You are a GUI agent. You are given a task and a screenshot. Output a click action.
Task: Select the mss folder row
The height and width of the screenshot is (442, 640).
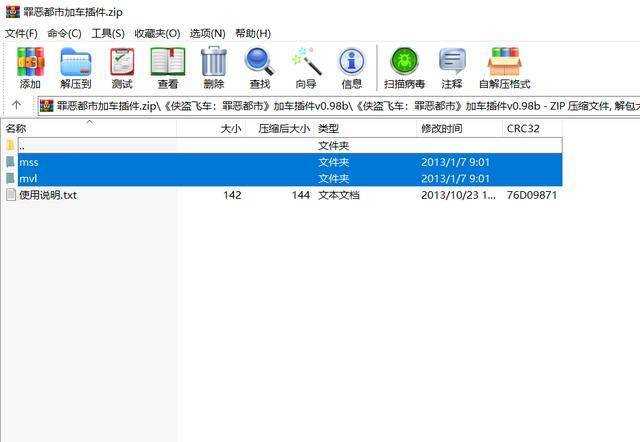(290, 162)
